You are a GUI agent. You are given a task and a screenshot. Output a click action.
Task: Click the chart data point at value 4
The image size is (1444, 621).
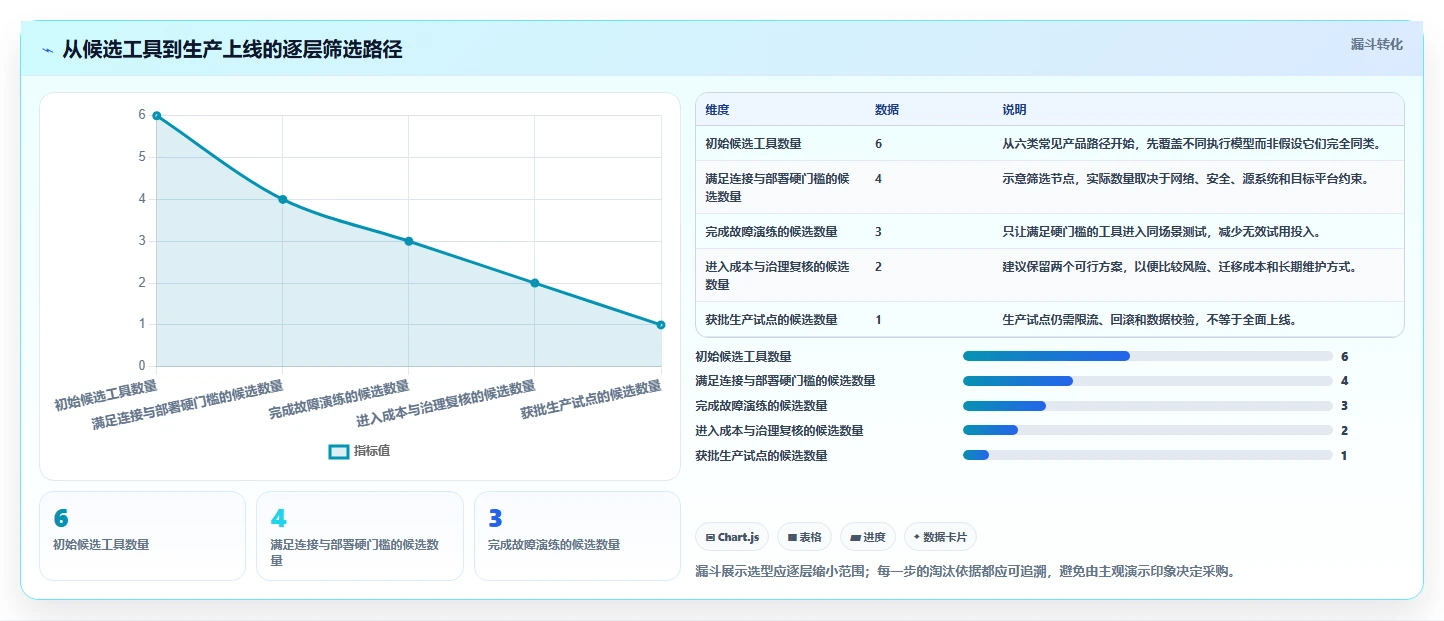point(283,199)
